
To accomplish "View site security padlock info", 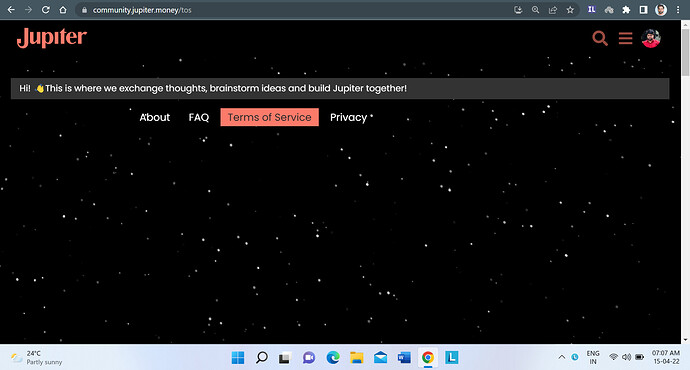I will (x=84, y=10).
